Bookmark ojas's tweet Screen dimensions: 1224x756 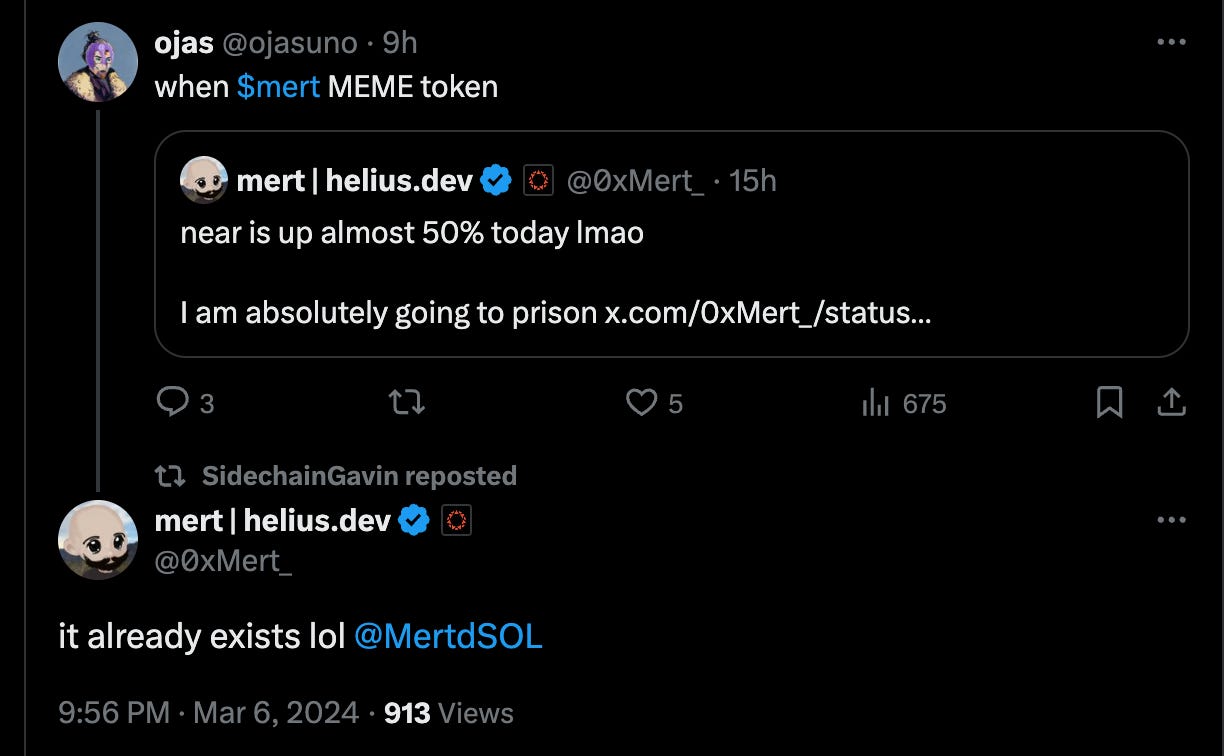pyautogui.click(x=1110, y=403)
